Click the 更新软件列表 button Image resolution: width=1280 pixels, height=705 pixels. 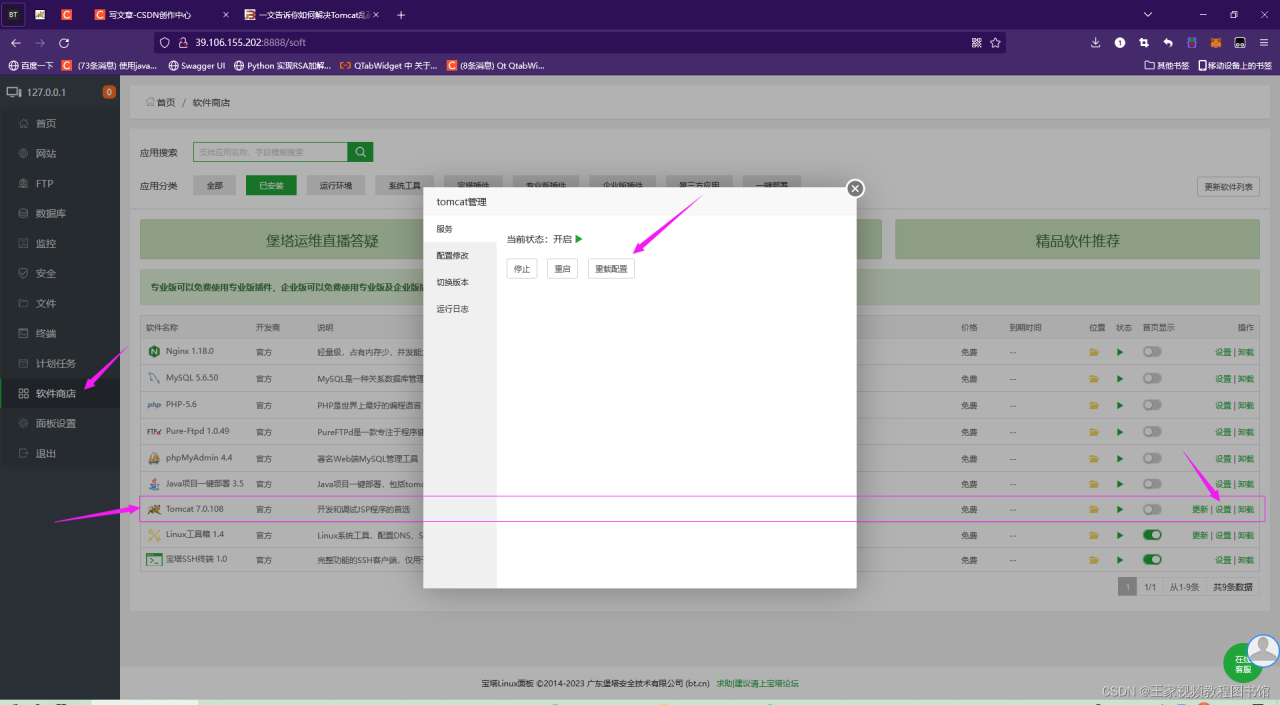point(1228,186)
